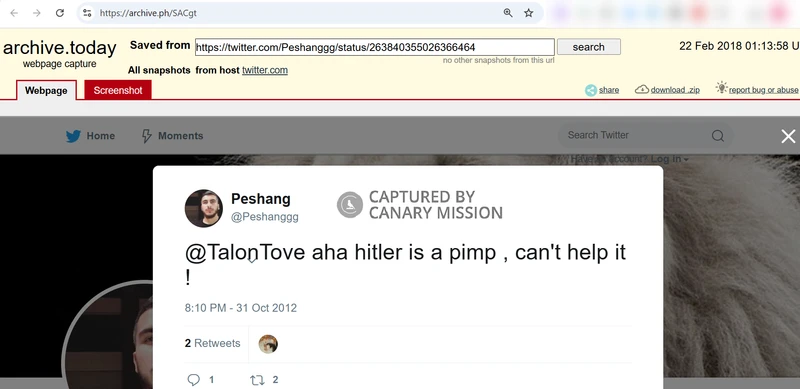The height and width of the screenshot is (389, 800).
Task: Click the retweet arrows icon
Action: [x=257, y=380]
